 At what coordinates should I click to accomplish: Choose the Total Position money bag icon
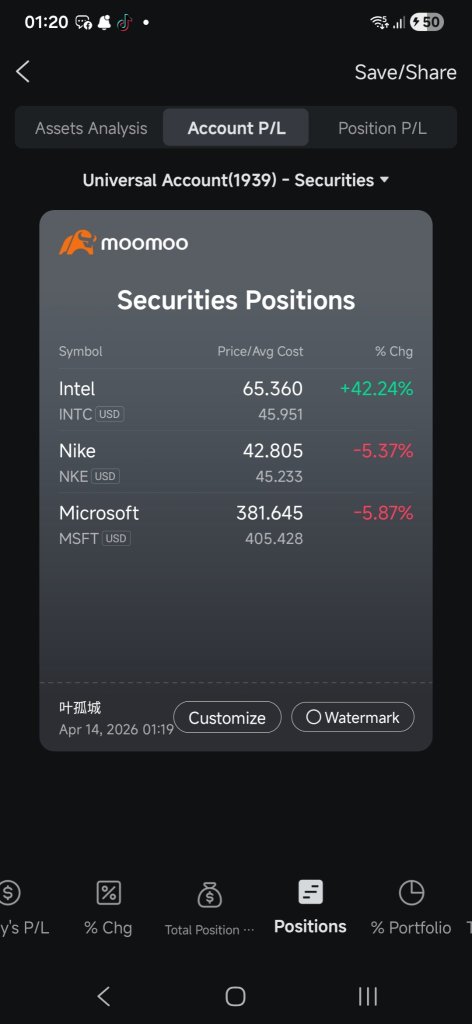coord(210,895)
